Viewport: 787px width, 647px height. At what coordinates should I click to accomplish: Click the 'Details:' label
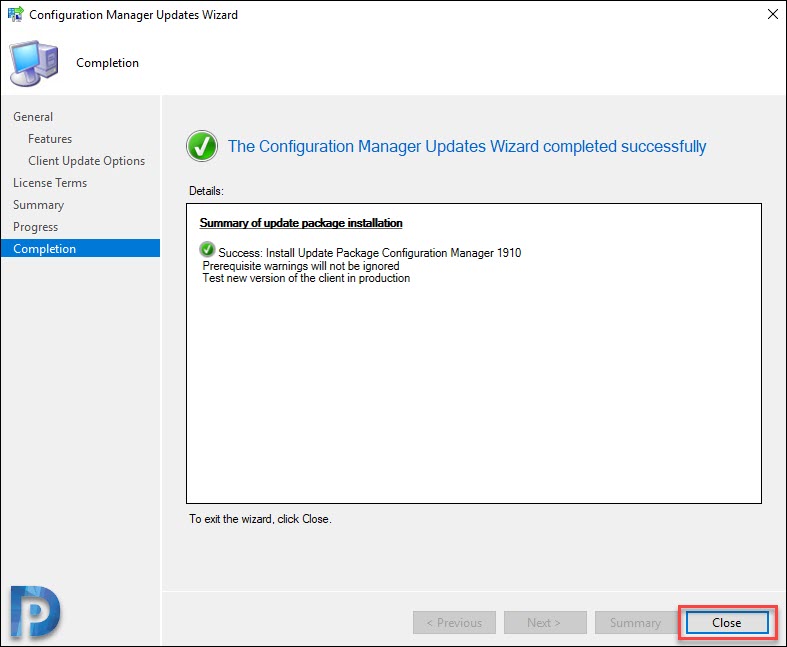[206, 191]
